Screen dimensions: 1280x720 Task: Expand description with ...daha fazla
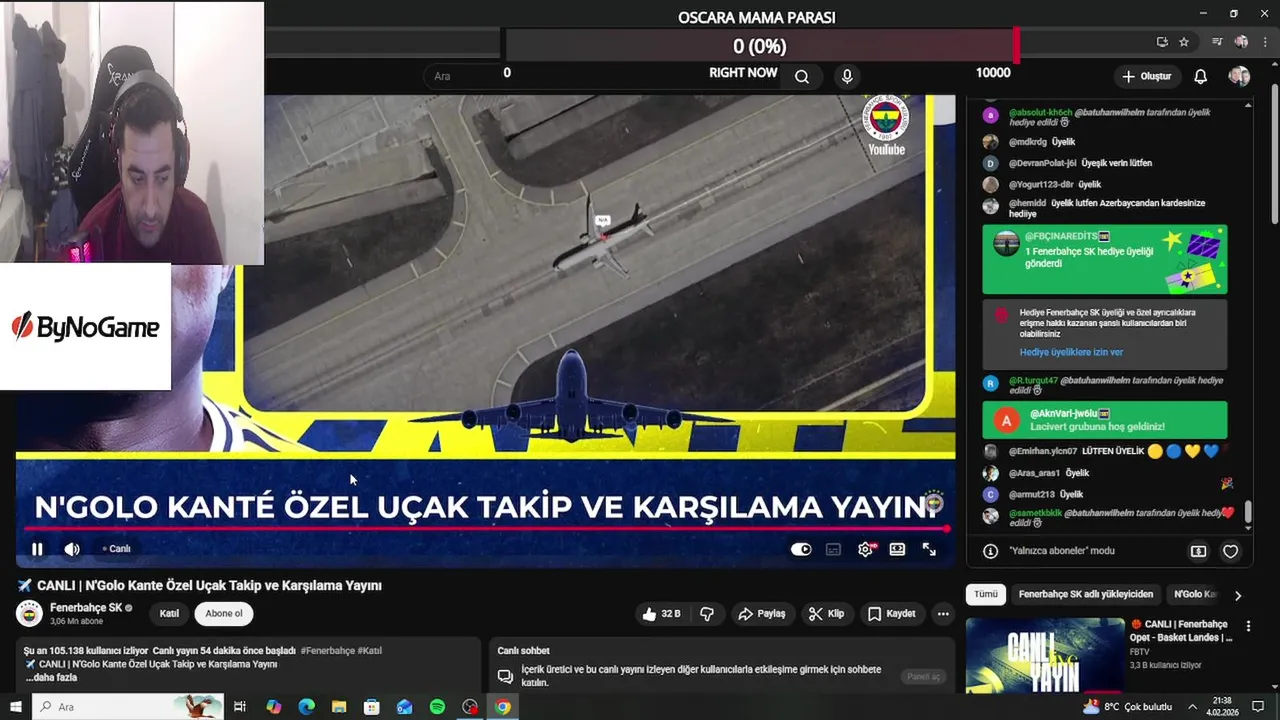(51, 677)
